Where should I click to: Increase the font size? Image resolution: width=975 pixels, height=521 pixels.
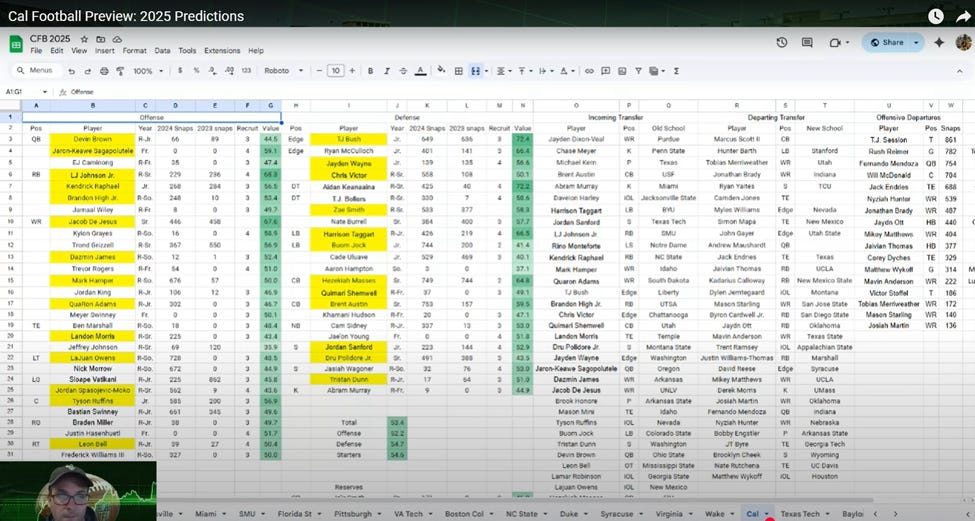point(352,71)
